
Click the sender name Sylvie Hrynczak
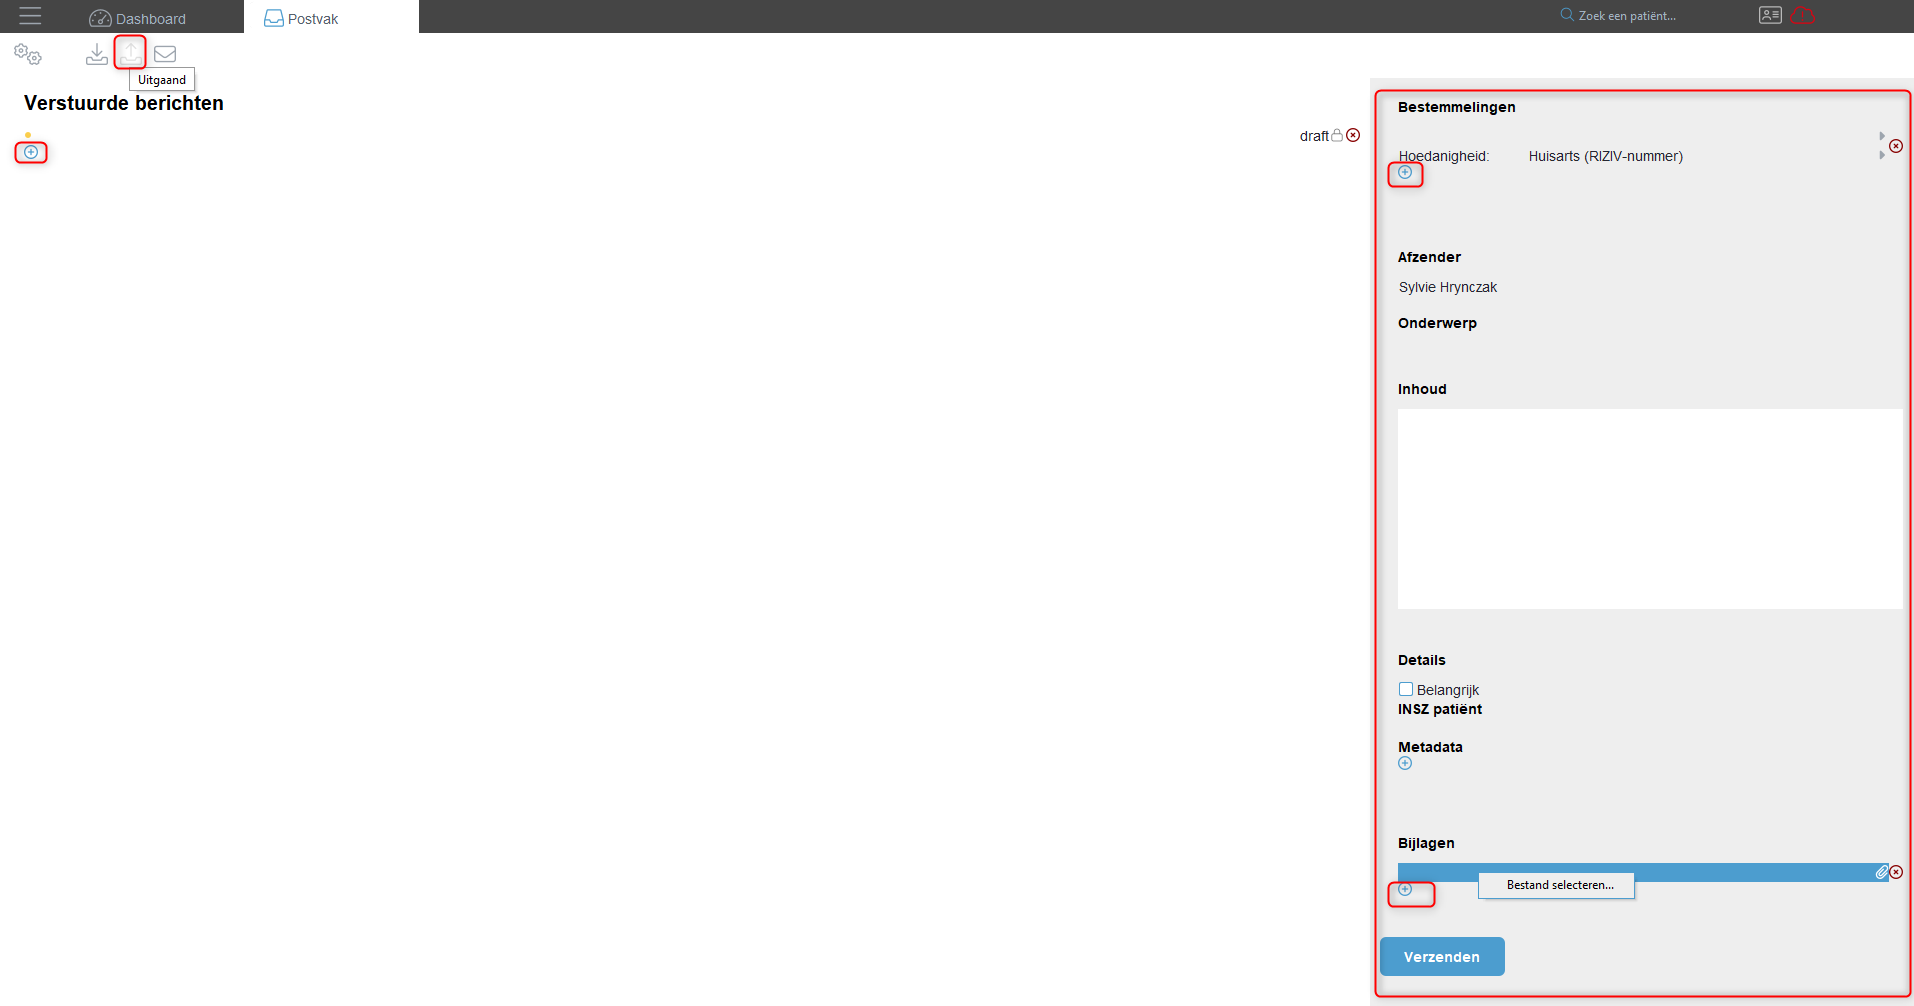point(1447,287)
